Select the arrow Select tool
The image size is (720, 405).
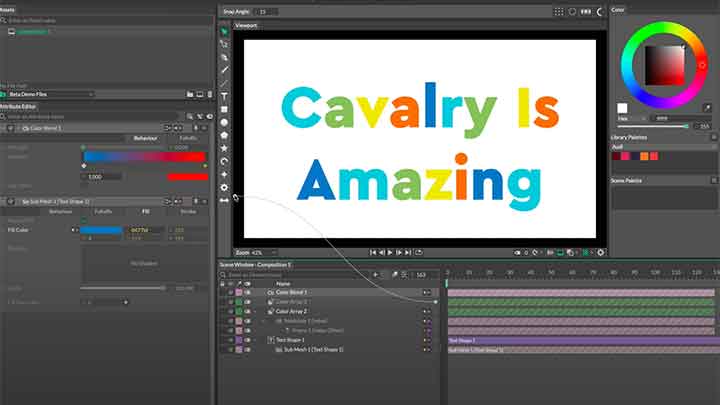click(224, 32)
